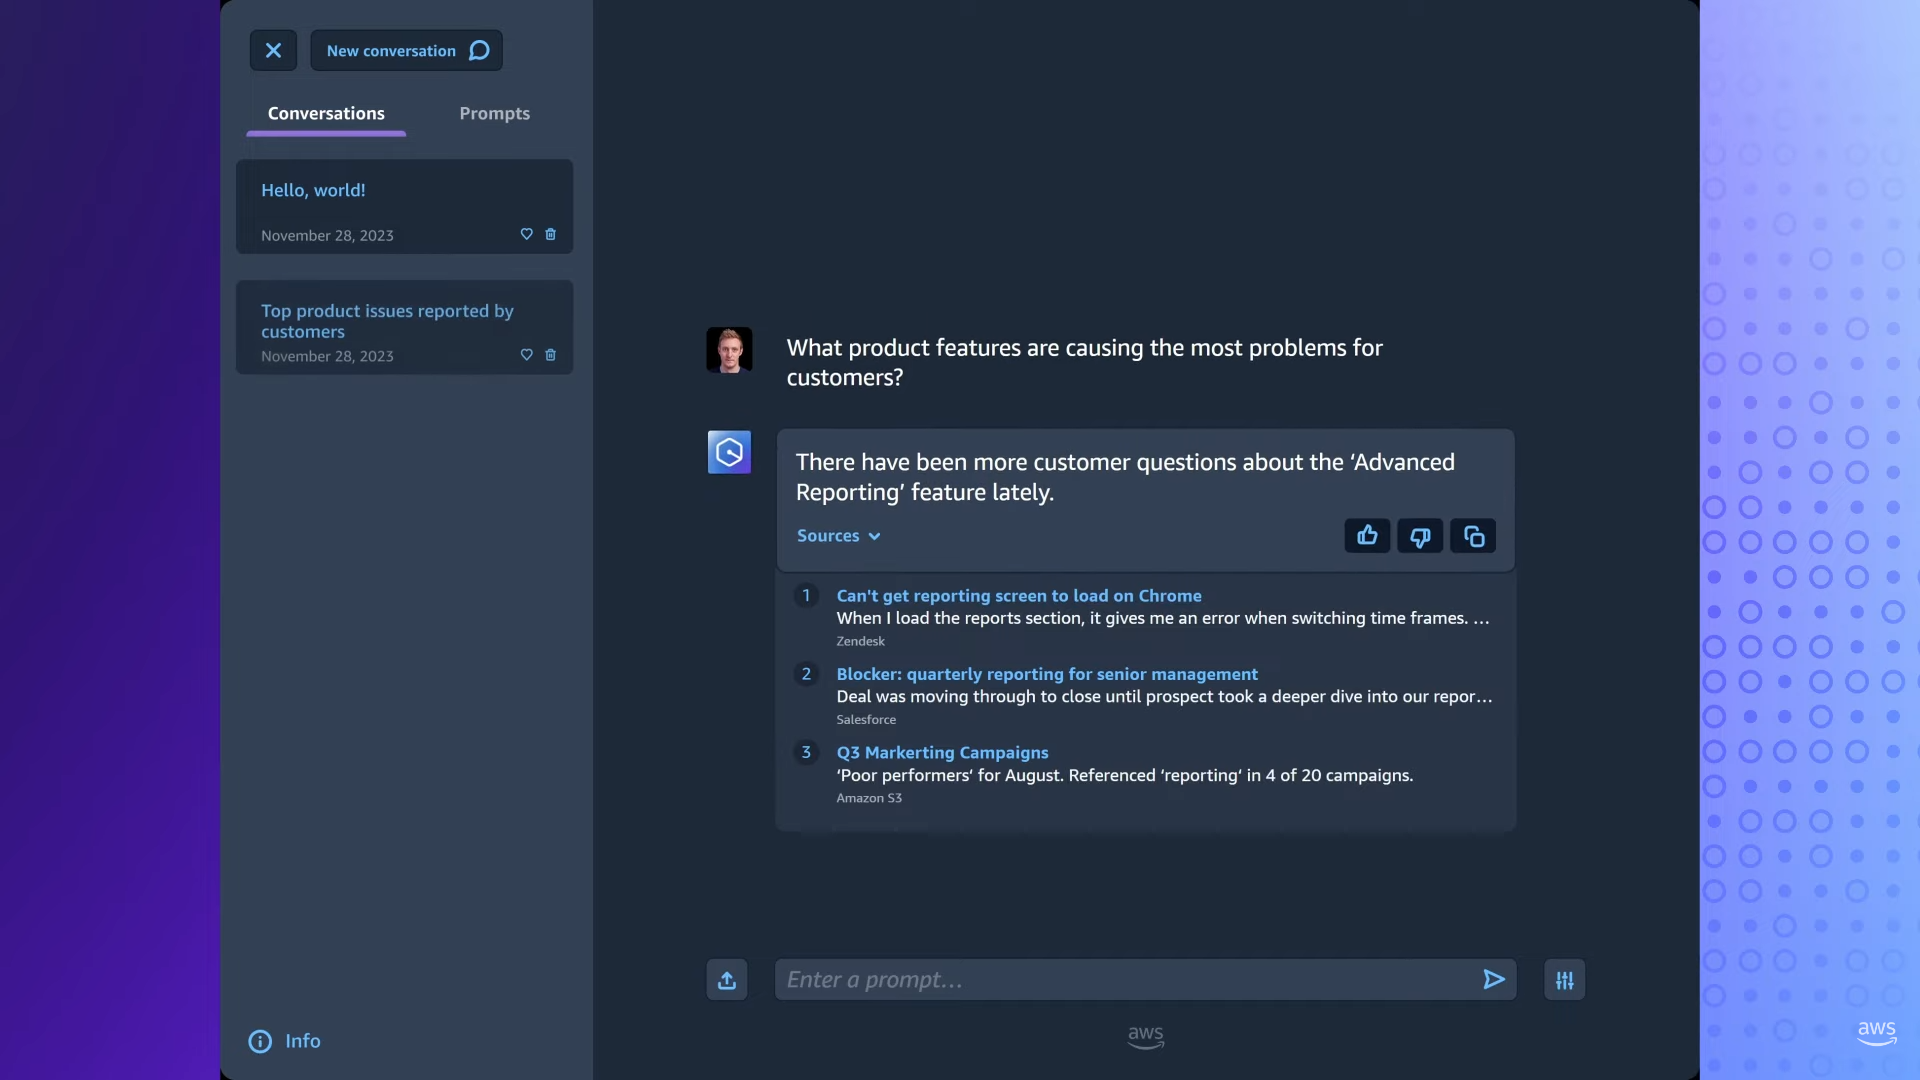Click the Amazon S3 source label
Image resolution: width=1920 pixels, height=1080 pixels.
pyautogui.click(x=869, y=798)
